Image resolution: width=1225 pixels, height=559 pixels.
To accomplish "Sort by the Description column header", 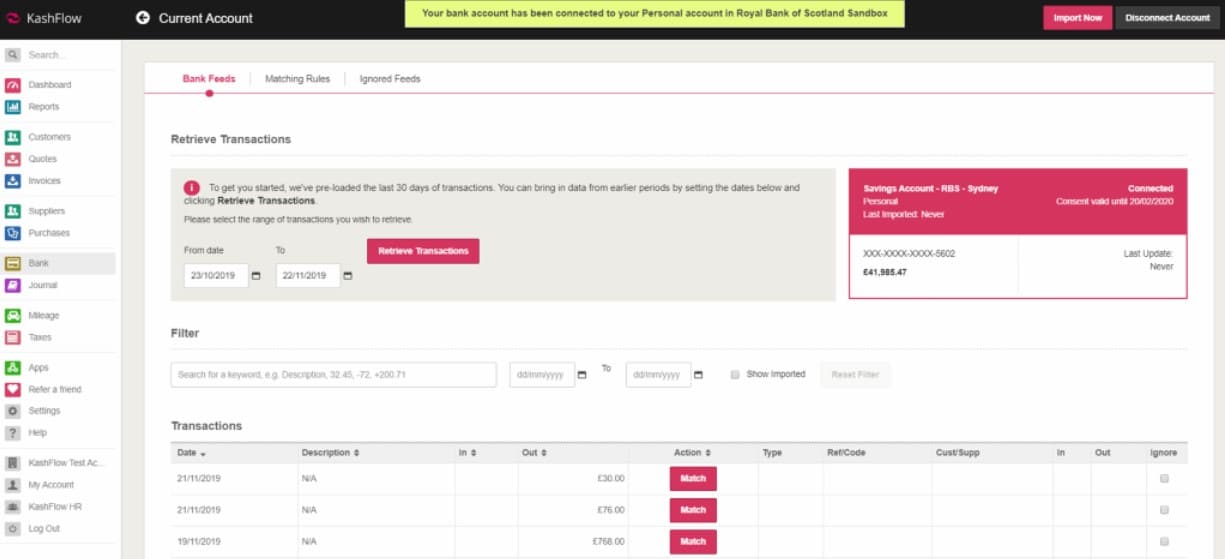I will pos(330,453).
